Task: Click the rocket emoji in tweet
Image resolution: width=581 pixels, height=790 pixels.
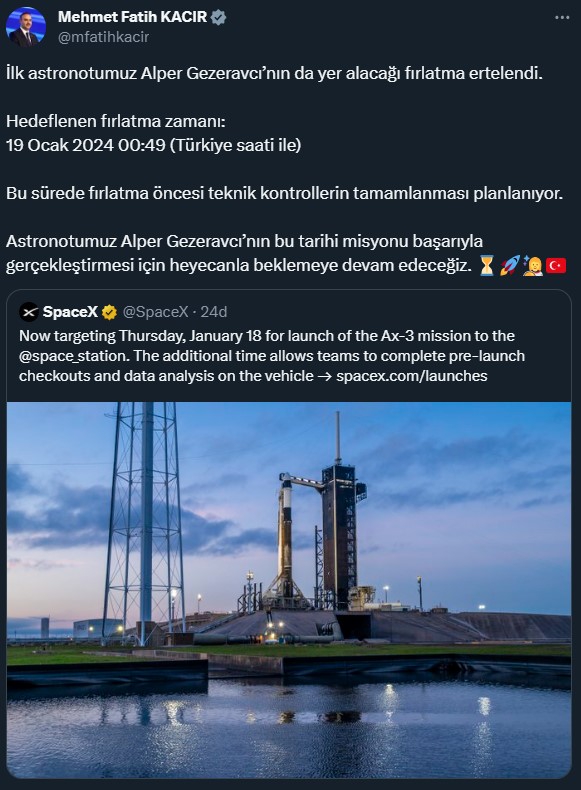Action: (509, 265)
